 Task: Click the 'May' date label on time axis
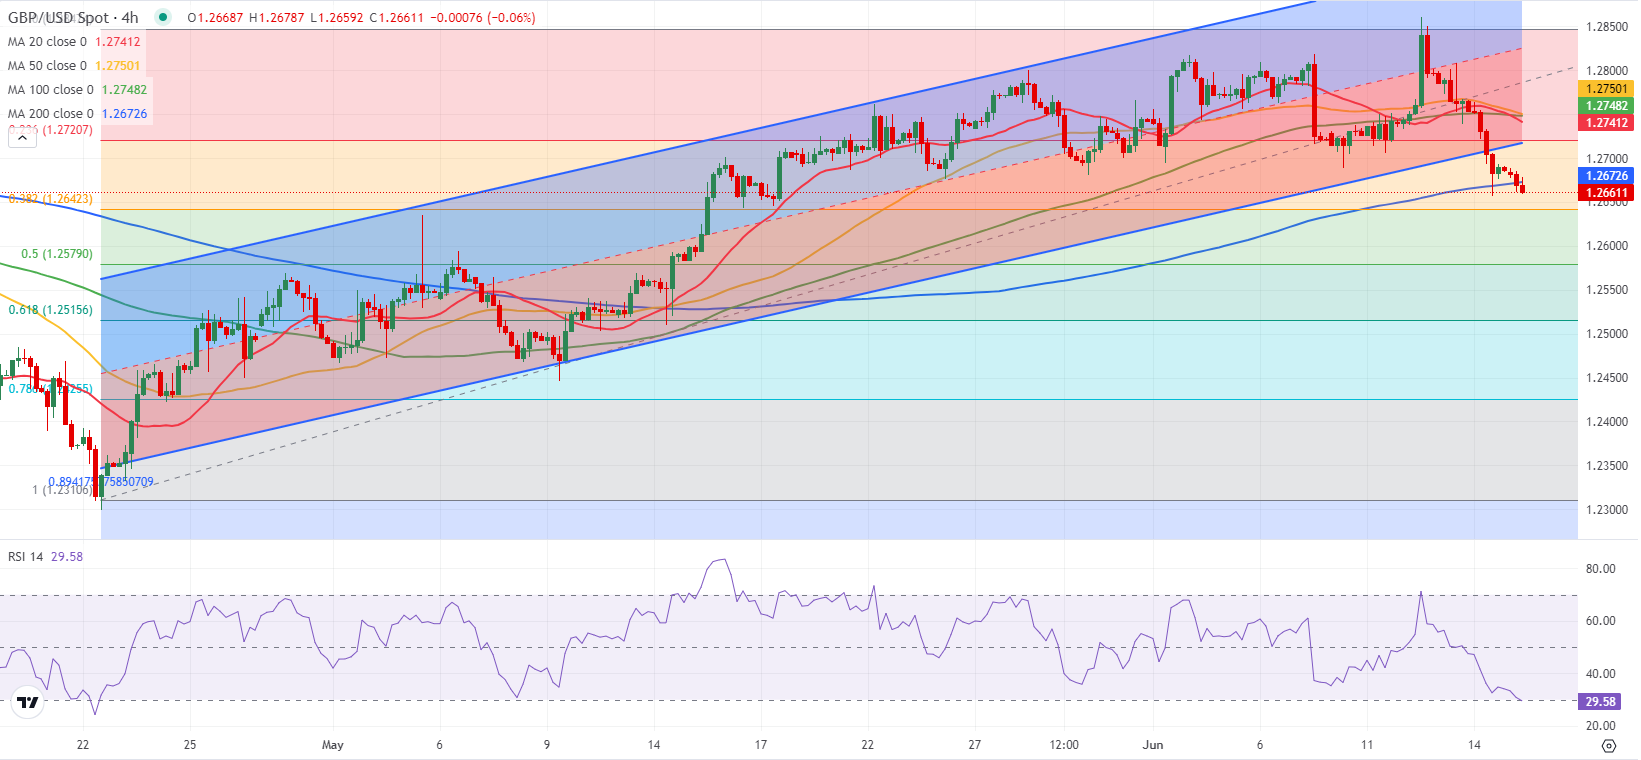coord(333,745)
